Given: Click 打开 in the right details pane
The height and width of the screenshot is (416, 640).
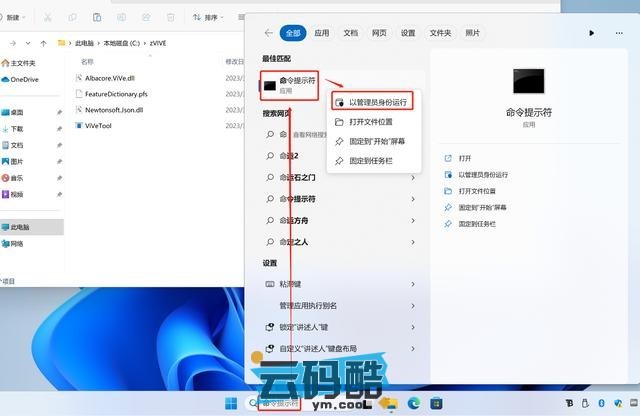Looking at the screenshot, I should pos(464,158).
